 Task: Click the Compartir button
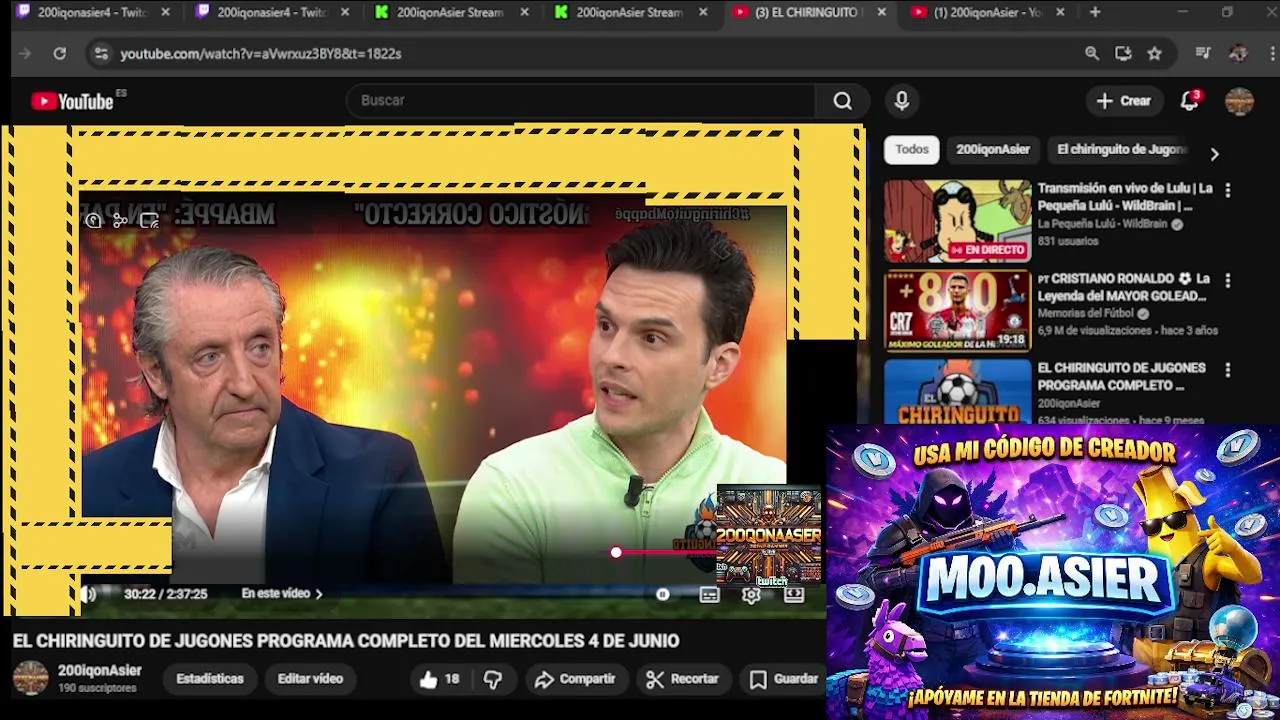coord(574,679)
